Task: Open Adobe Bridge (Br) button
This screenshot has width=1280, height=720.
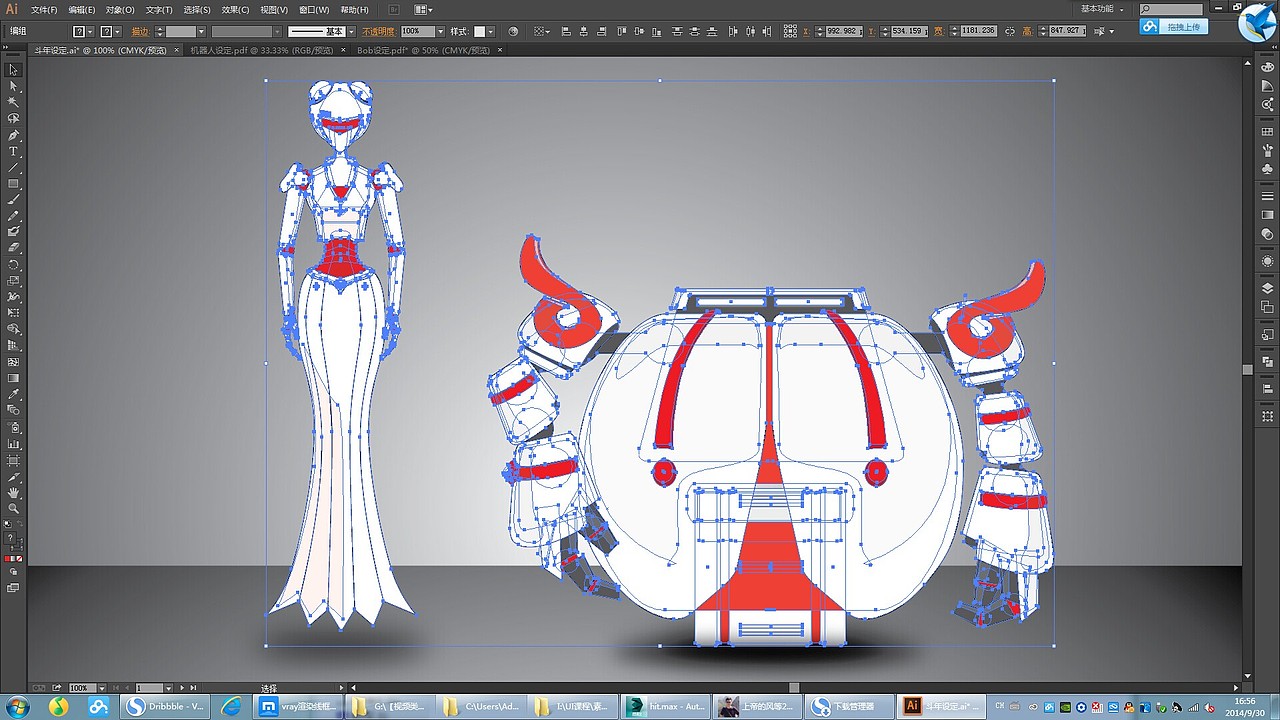Action: tap(396, 9)
